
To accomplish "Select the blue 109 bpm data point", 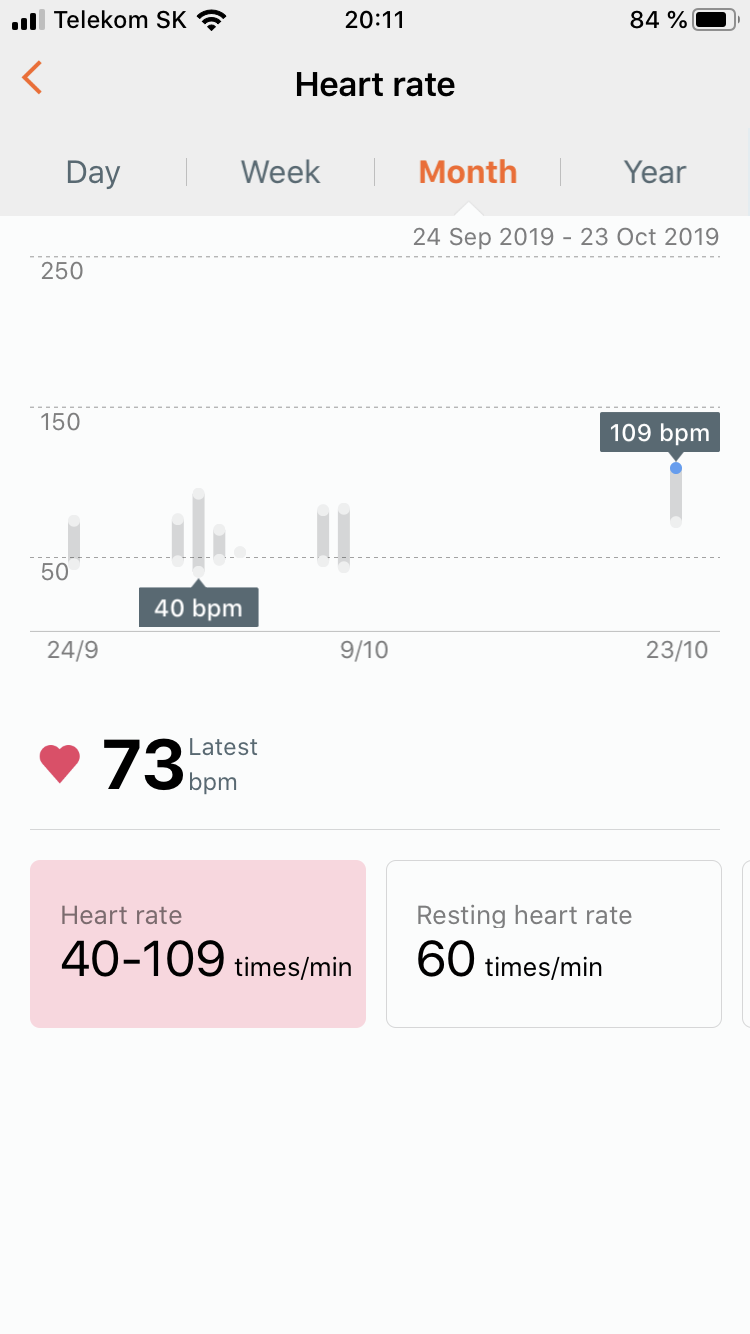I will point(676,468).
